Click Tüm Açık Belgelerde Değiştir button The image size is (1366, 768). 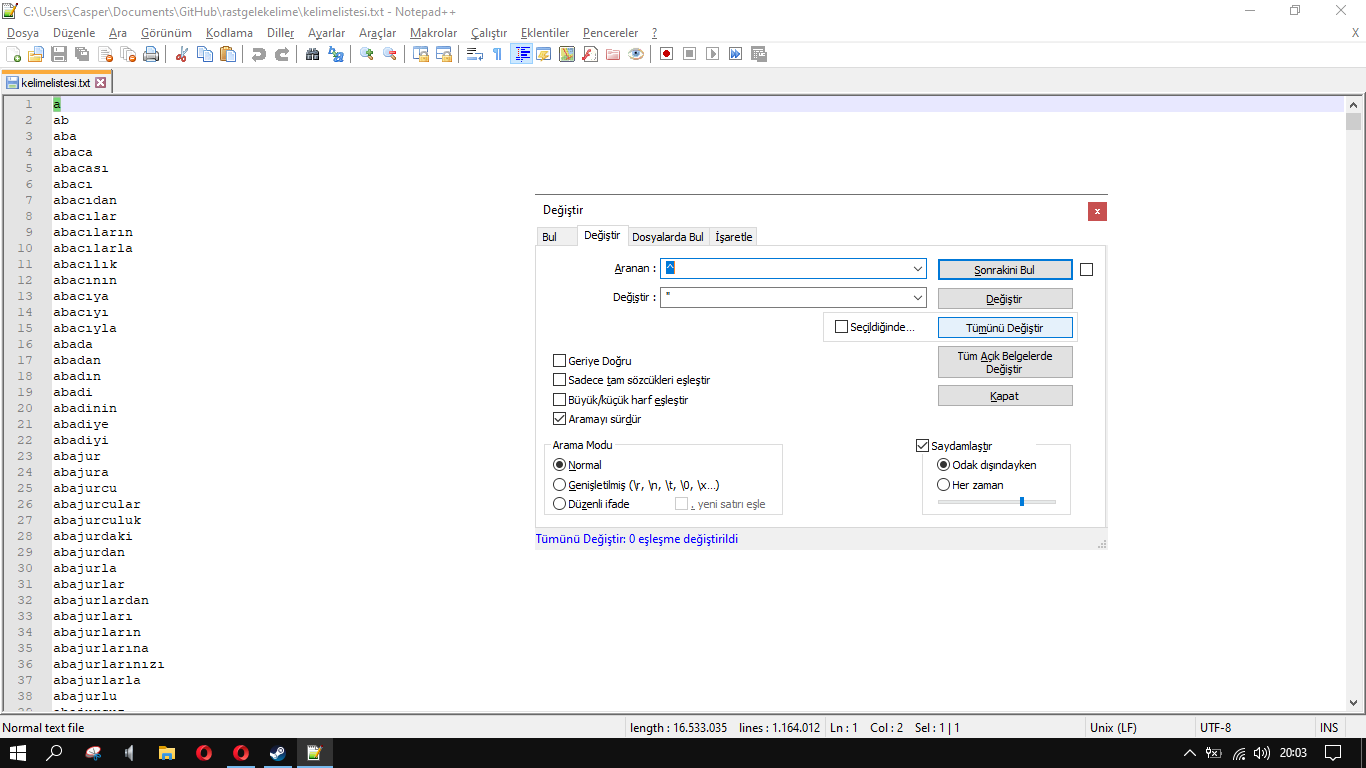click(1005, 362)
